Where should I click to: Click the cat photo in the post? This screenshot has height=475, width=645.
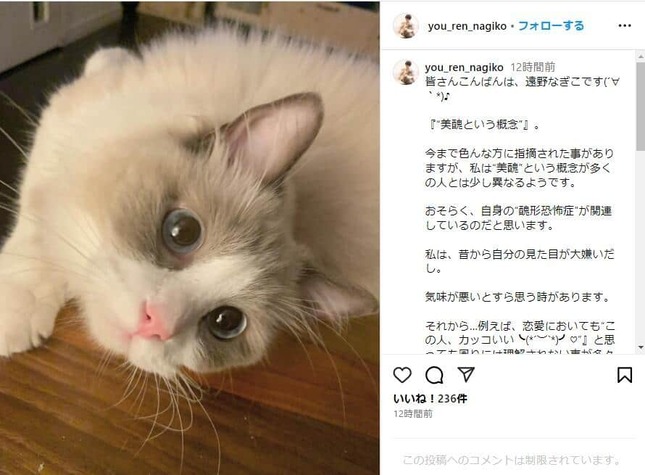pyautogui.click(x=190, y=239)
